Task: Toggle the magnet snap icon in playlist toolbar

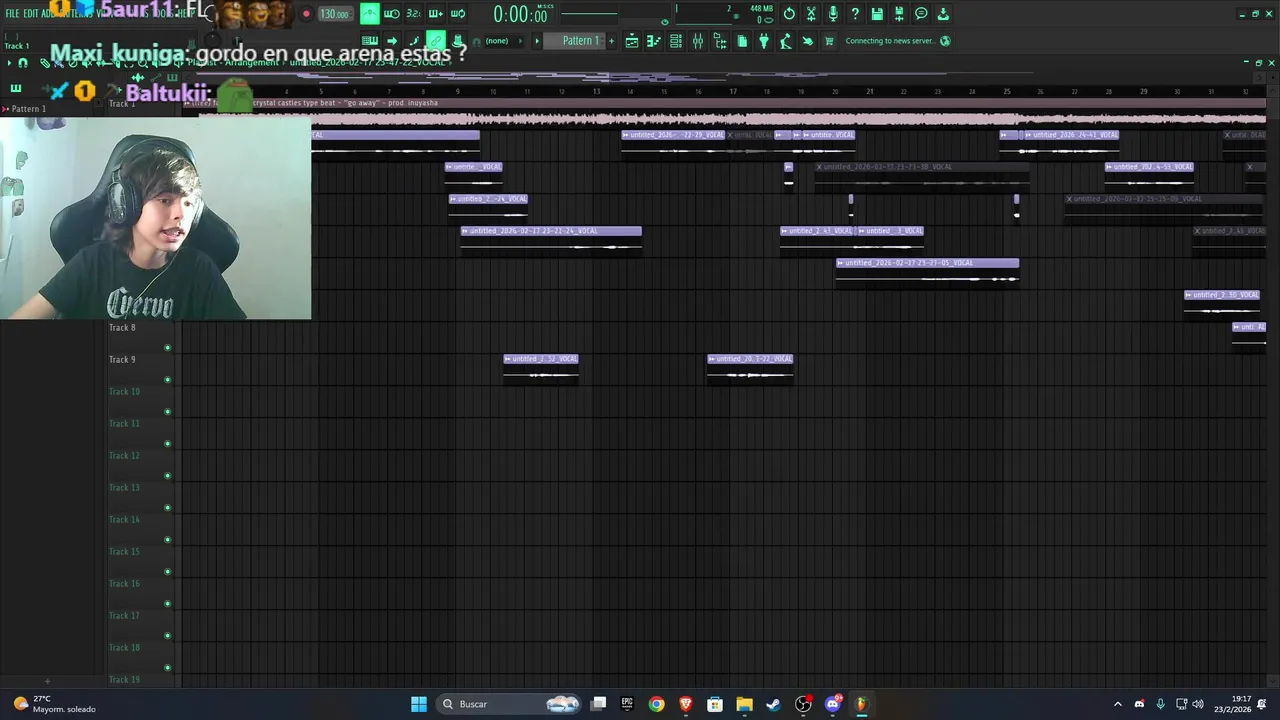Action: pyautogui.click(x=23, y=63)
